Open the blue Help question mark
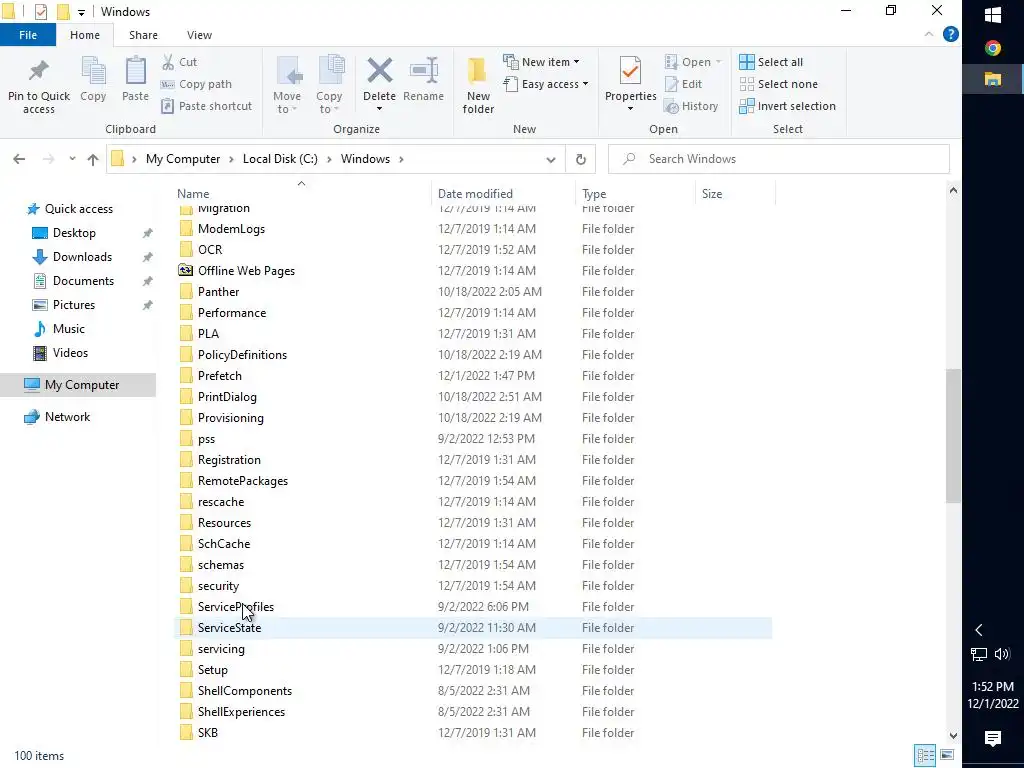The width and height of the screenshot is (1024, 768). 951,35
